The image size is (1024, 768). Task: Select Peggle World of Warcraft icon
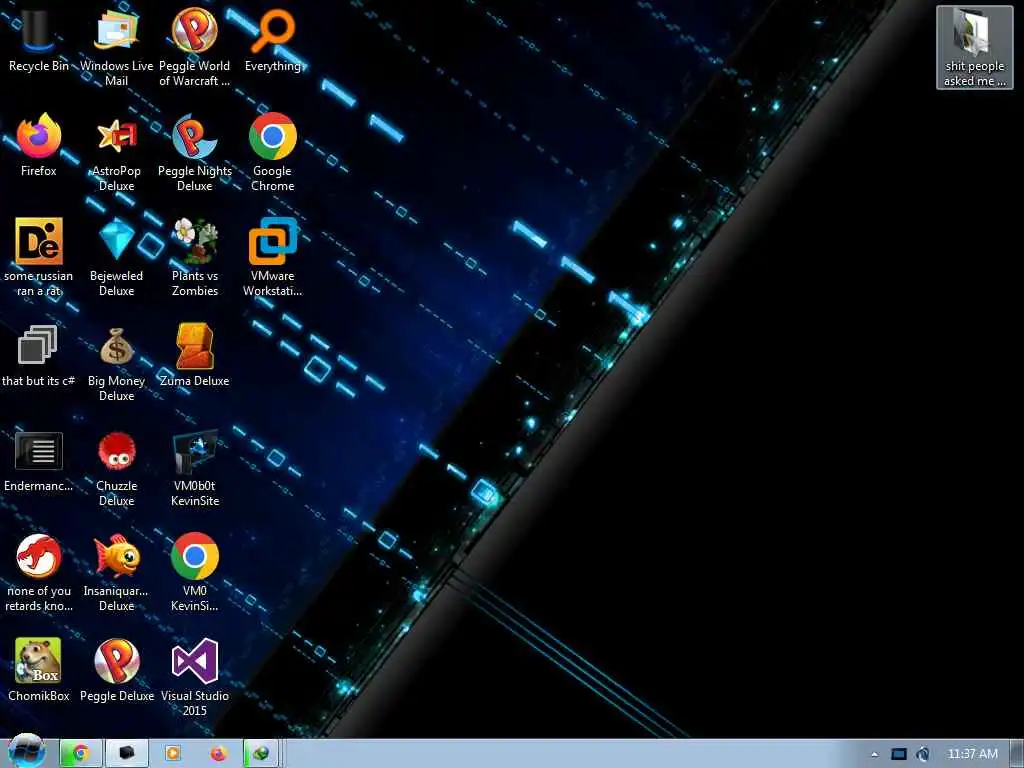point(195,46)
